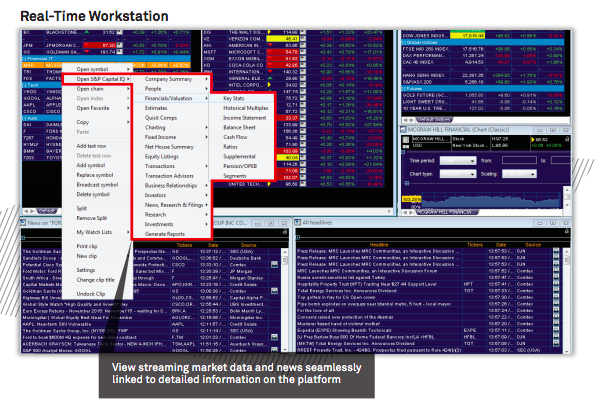Collapse the 'Futures' group header
Screen dimensions: 600x418
[x=404, y=88]
